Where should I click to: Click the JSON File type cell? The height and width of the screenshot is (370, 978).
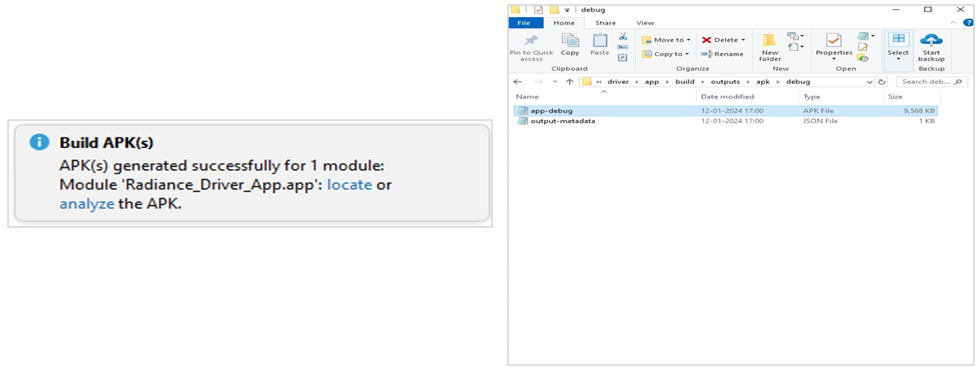tap(820, 121)
